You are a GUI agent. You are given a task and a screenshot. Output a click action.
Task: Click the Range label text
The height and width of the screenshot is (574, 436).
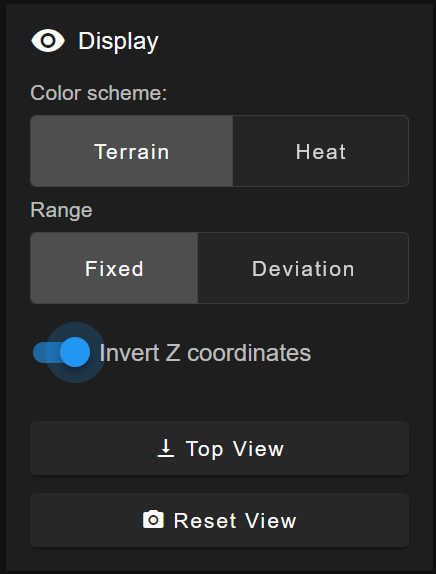[x=61, y=210]
